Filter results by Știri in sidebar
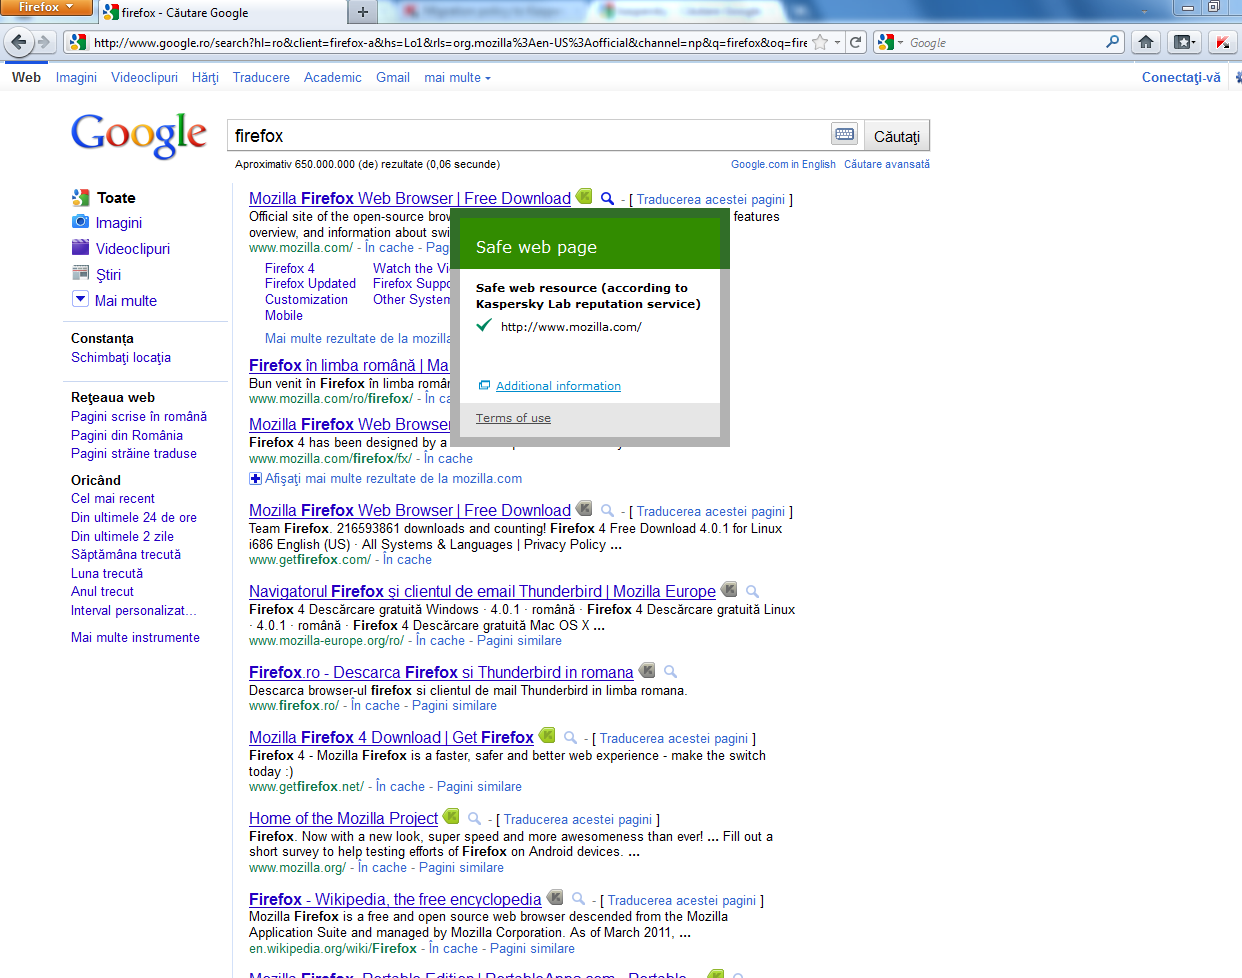 click(x=97, y=274)
